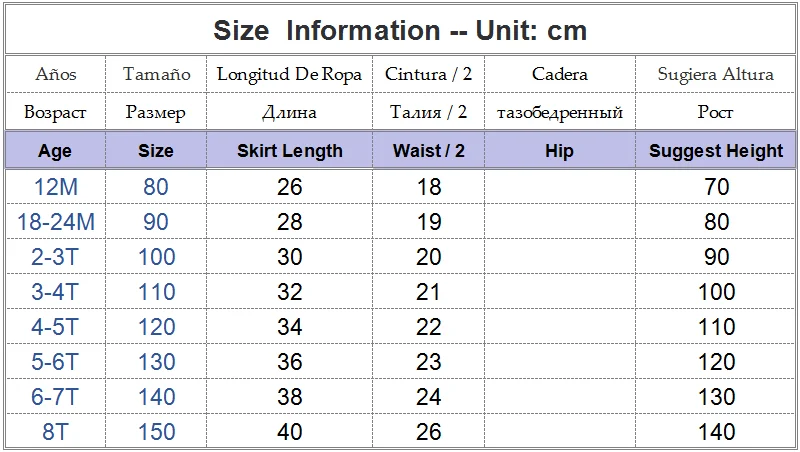The width and height of the screenshot is (800, 452).
Task: Click suggested height value 140
Action: 716,432
